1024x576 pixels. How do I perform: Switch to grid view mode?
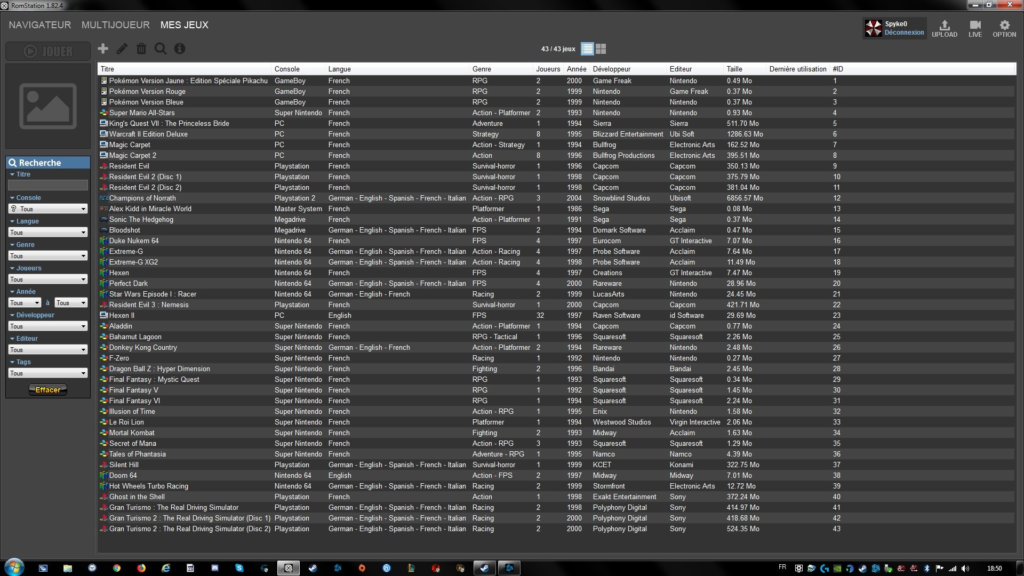tap(601, 48)
